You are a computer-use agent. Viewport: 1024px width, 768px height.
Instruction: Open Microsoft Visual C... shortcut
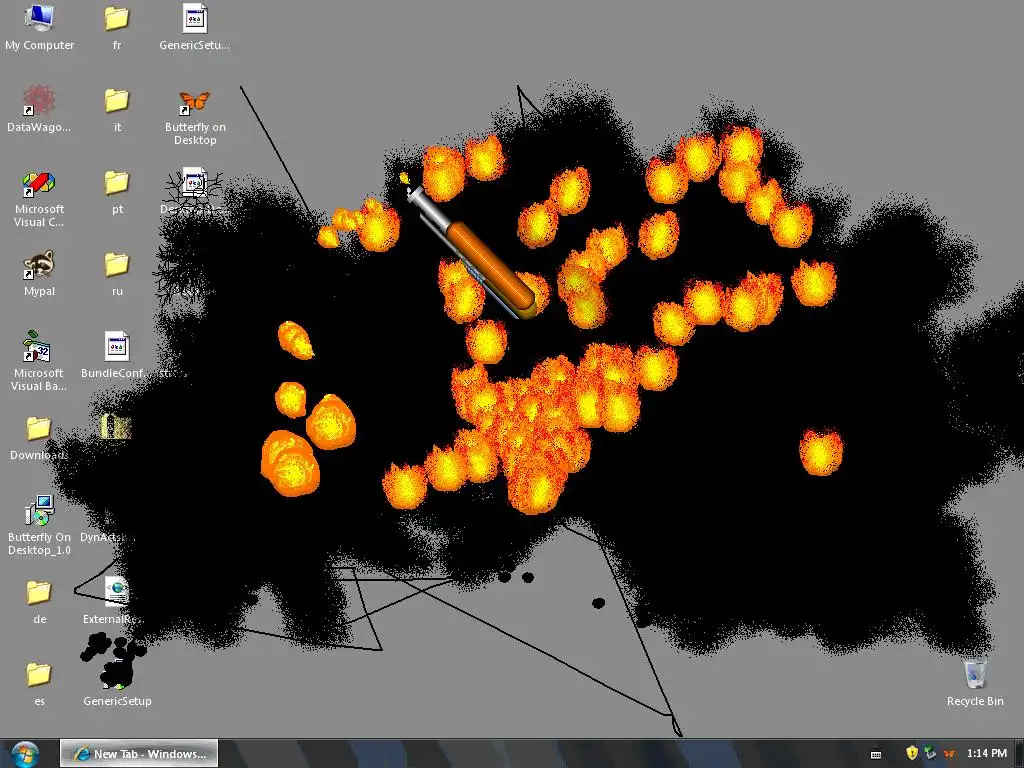coord(39,198)
